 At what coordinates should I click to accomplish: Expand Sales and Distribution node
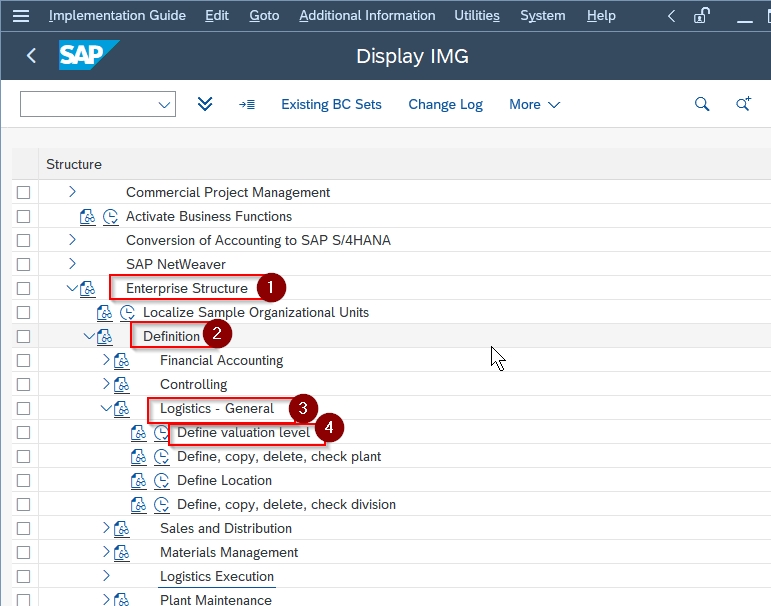click(x=106, y=528)
